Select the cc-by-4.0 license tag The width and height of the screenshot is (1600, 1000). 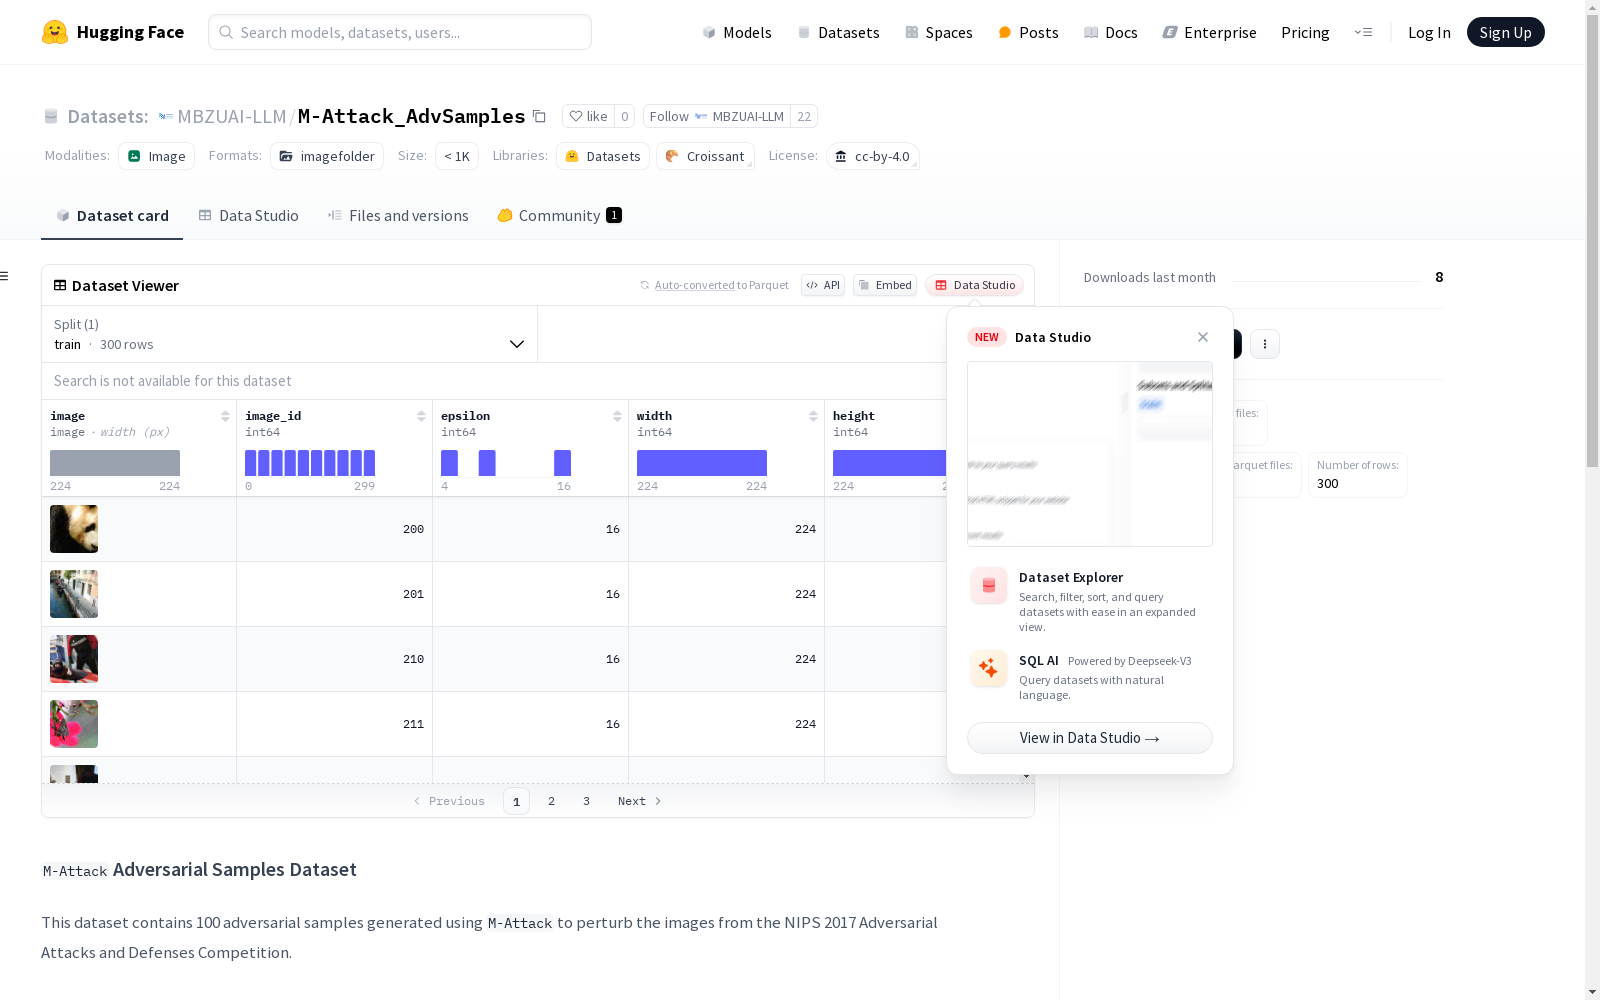(873, 156)
